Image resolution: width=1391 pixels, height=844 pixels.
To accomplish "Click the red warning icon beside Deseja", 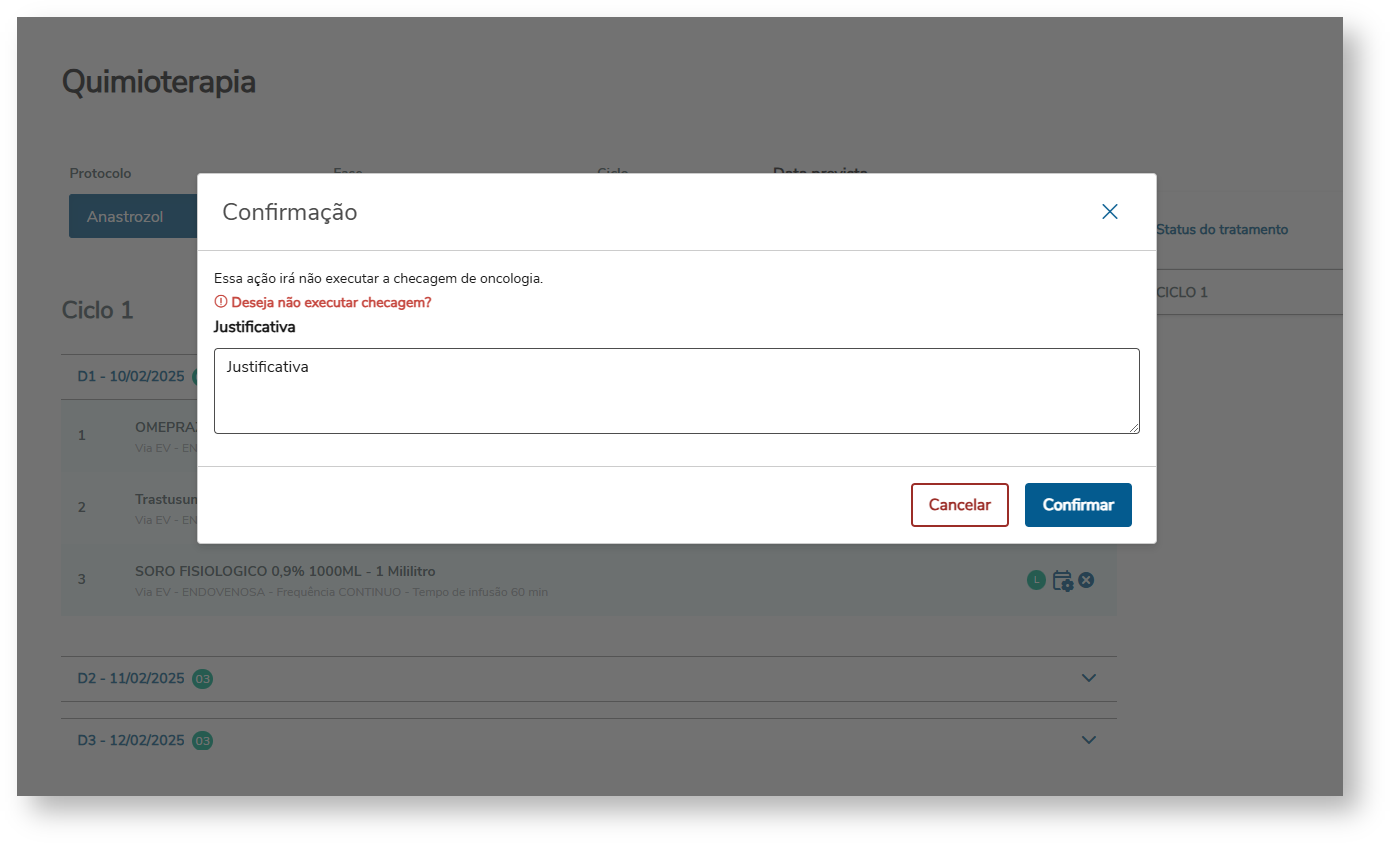I will 221,302.
